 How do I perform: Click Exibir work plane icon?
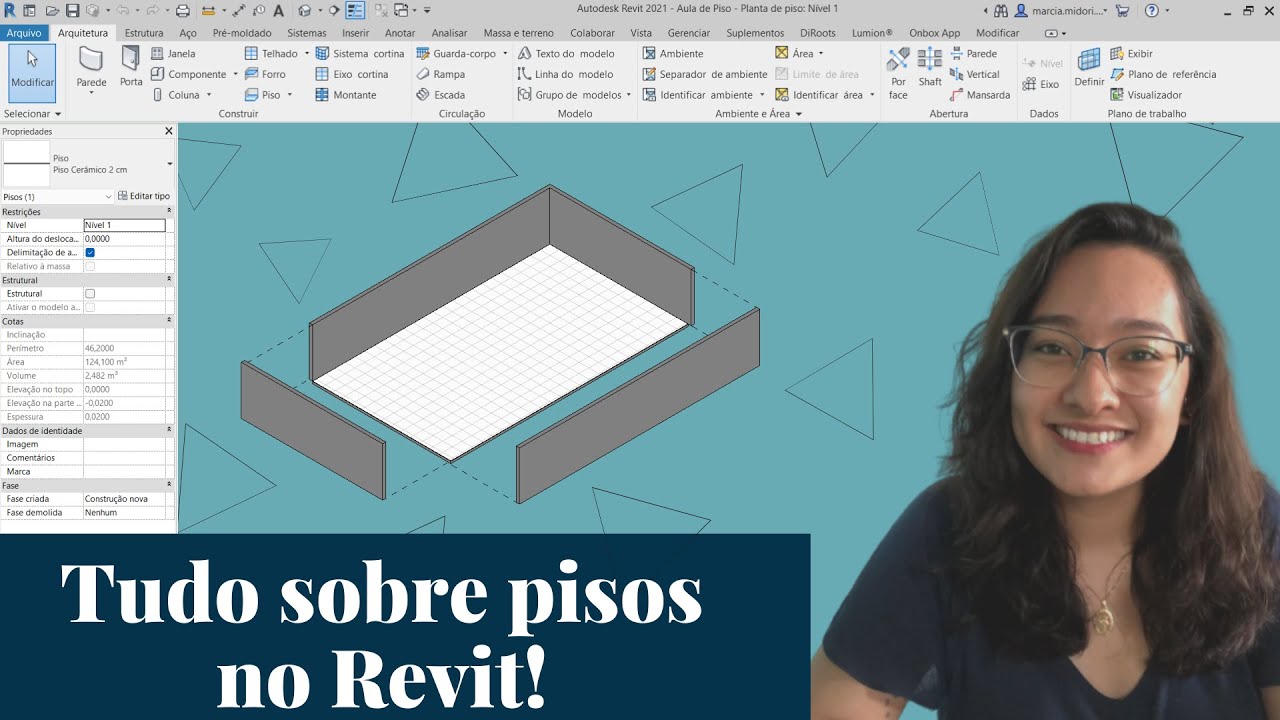[x=1117, y=53]
